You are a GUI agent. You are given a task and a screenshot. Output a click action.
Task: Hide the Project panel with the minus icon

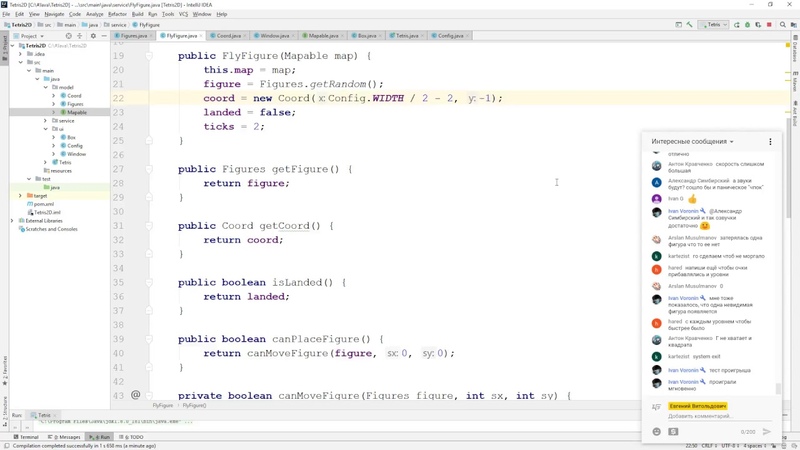(104, 36)
